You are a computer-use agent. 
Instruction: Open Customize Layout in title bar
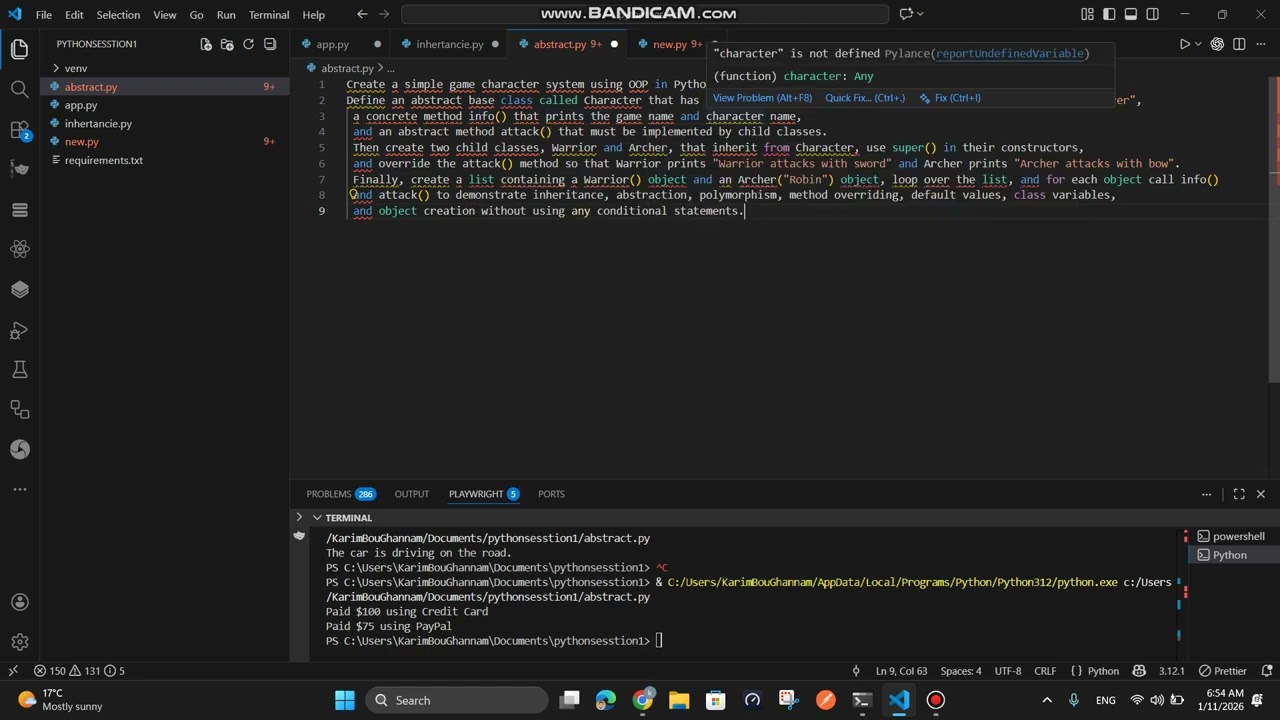pos(1087,14)
